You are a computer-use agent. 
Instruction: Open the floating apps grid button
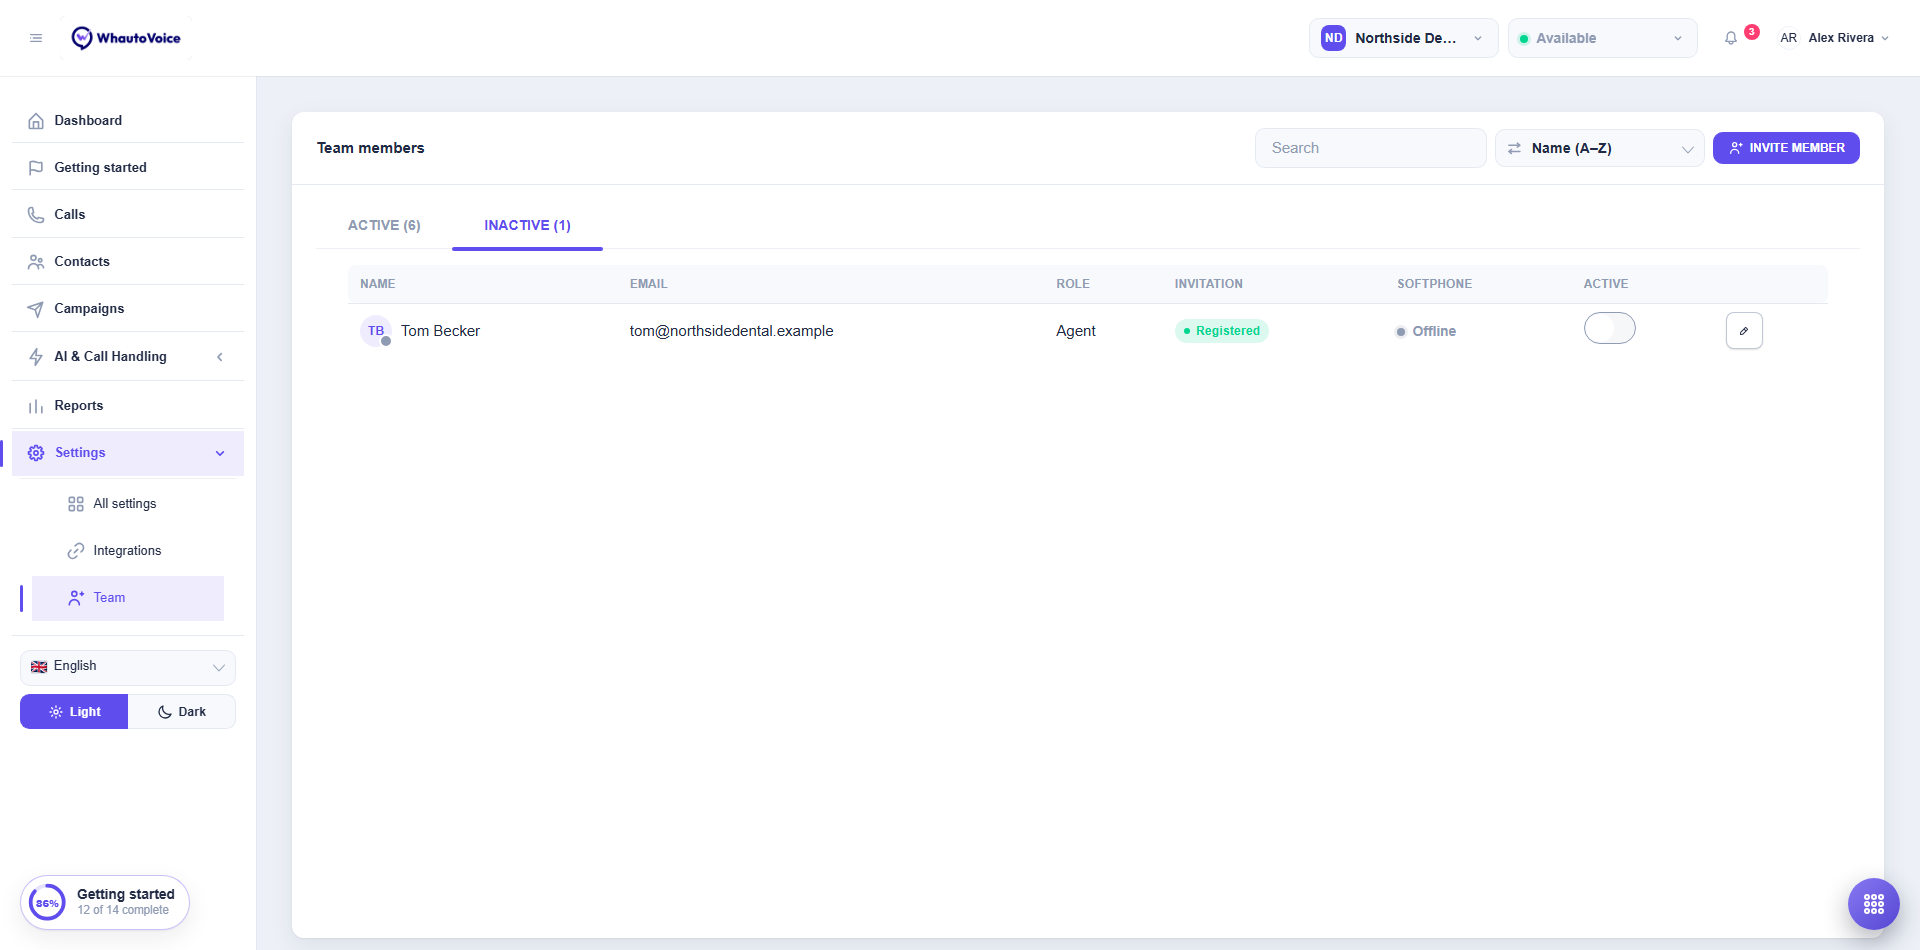[1874, 904]
